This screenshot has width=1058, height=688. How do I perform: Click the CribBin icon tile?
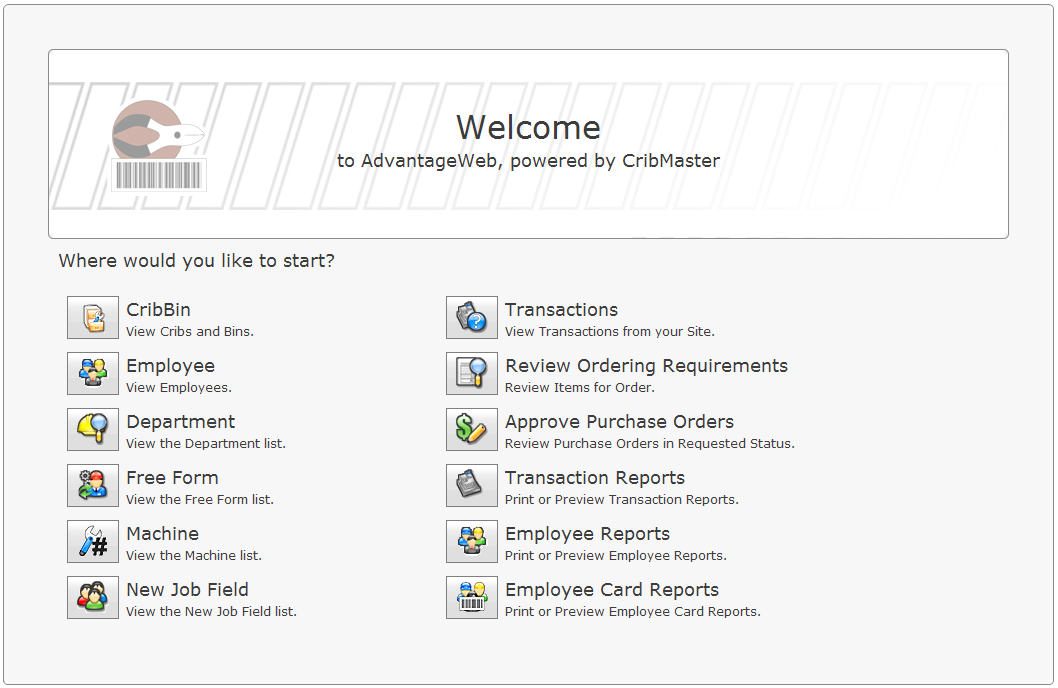tap(93, 318)
